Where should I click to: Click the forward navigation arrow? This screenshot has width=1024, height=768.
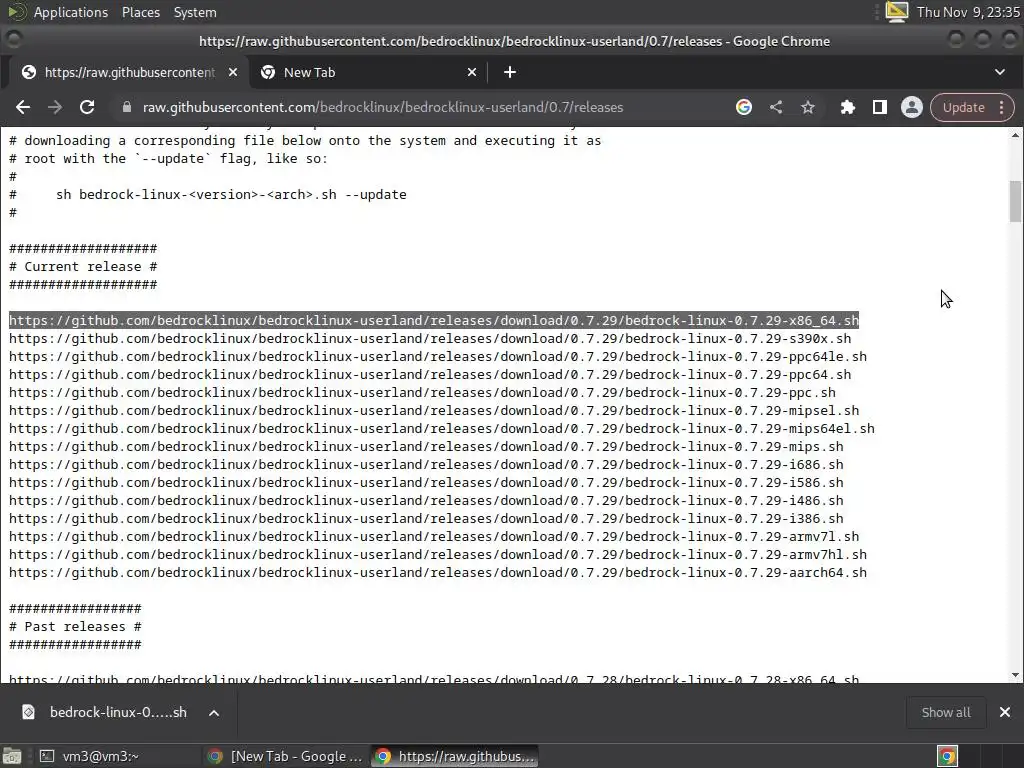[55, 108]
